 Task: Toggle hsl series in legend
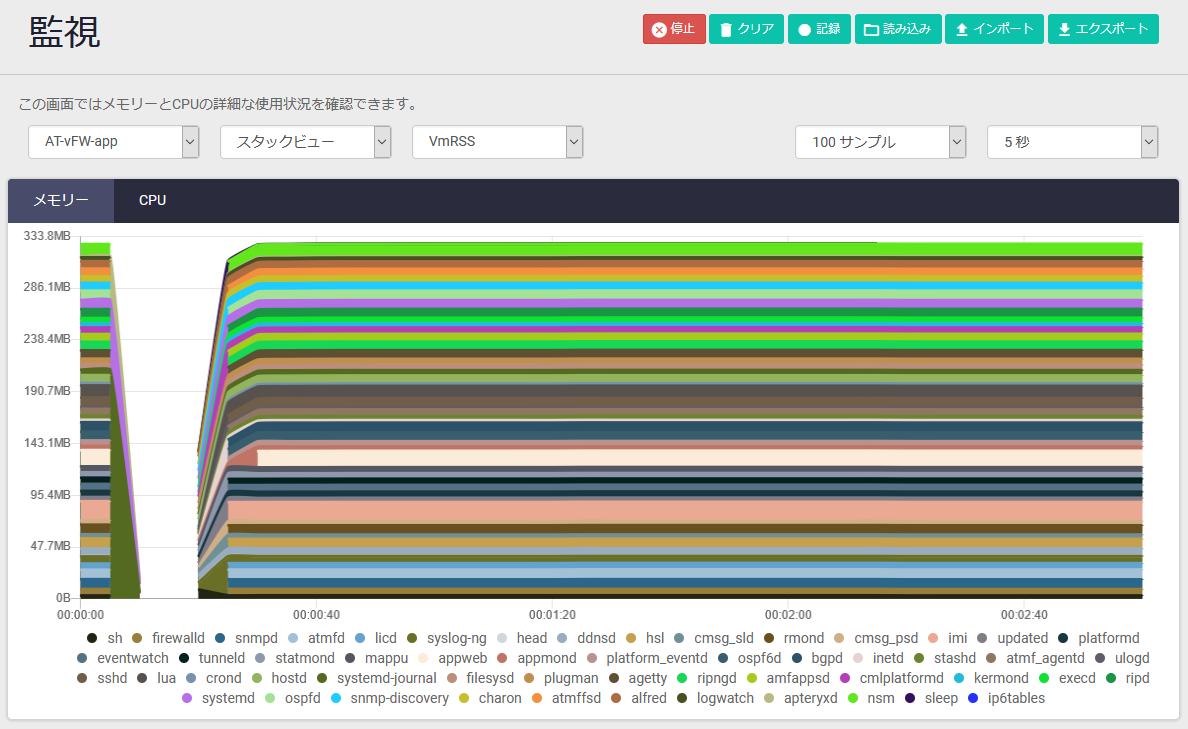[x=646, y=638]
